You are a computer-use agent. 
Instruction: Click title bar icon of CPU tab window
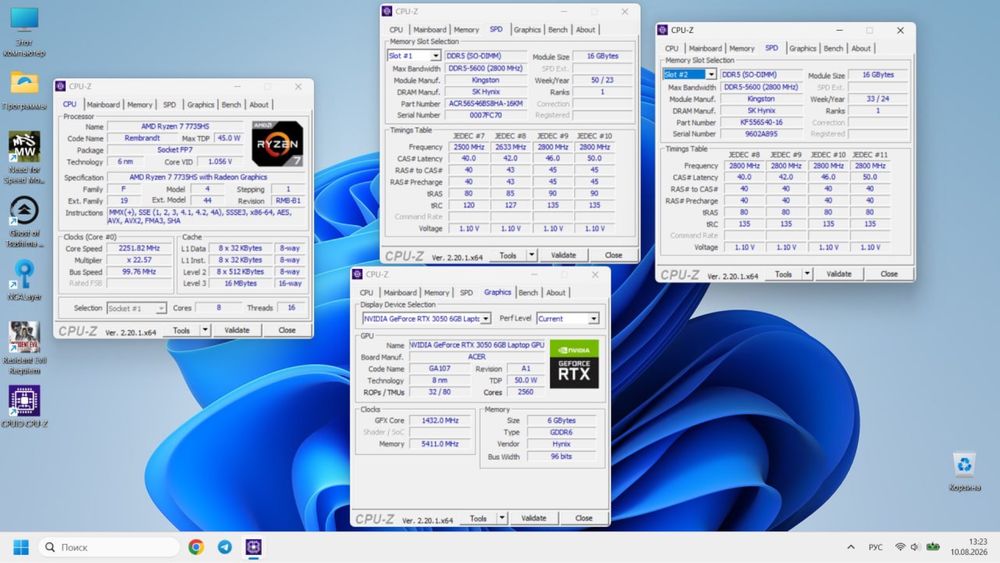[x=61, y=86]
